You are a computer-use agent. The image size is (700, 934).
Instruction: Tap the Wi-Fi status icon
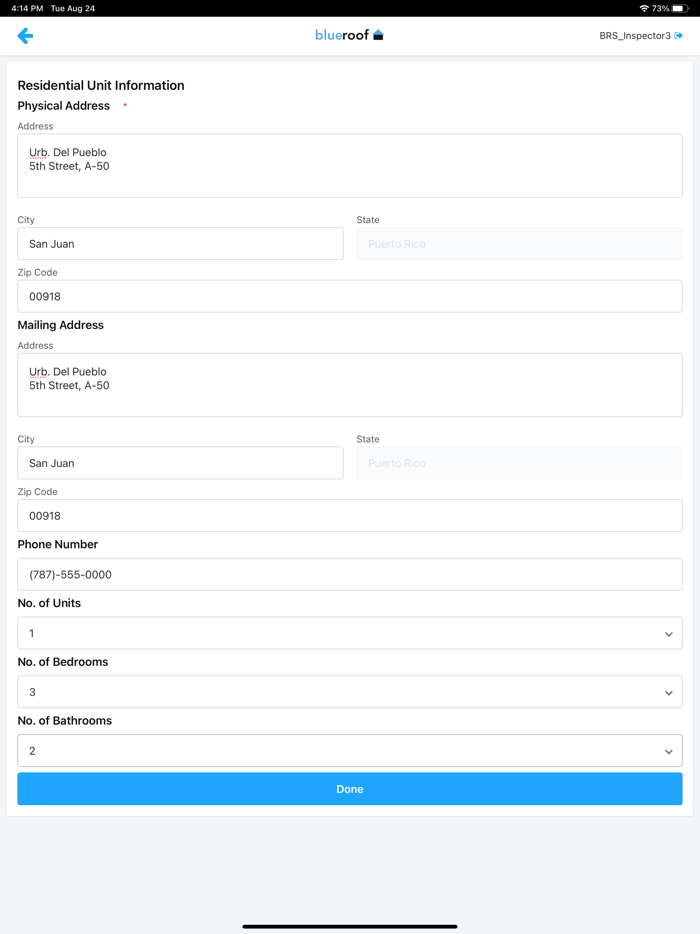[x=644, y=8]
